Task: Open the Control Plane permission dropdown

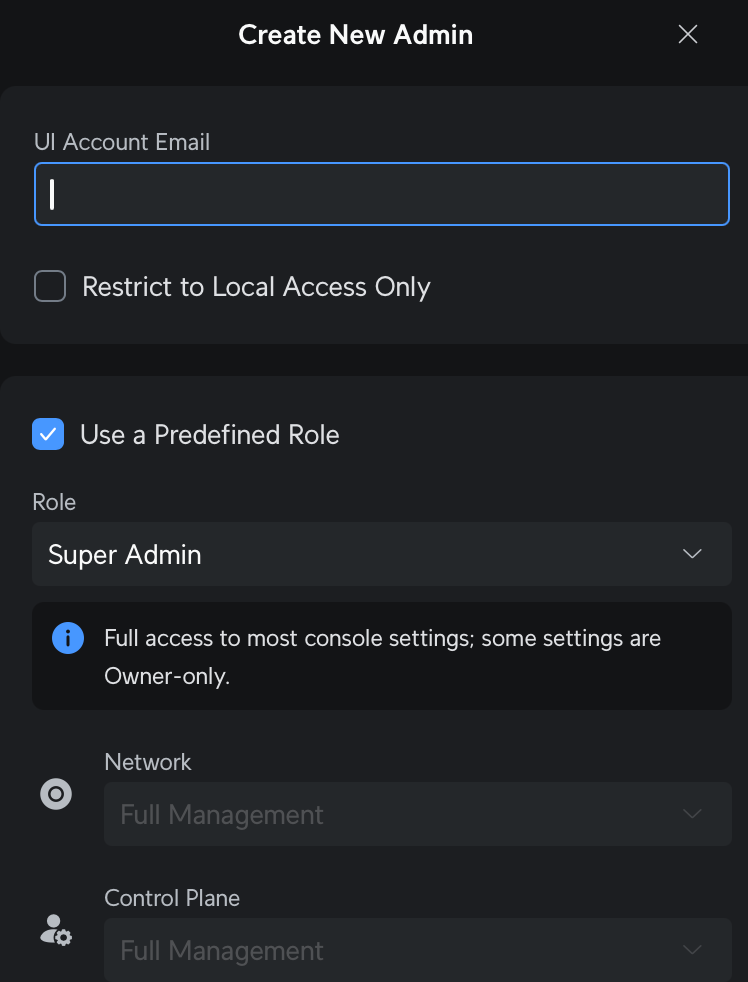Action: coord(400,950)
